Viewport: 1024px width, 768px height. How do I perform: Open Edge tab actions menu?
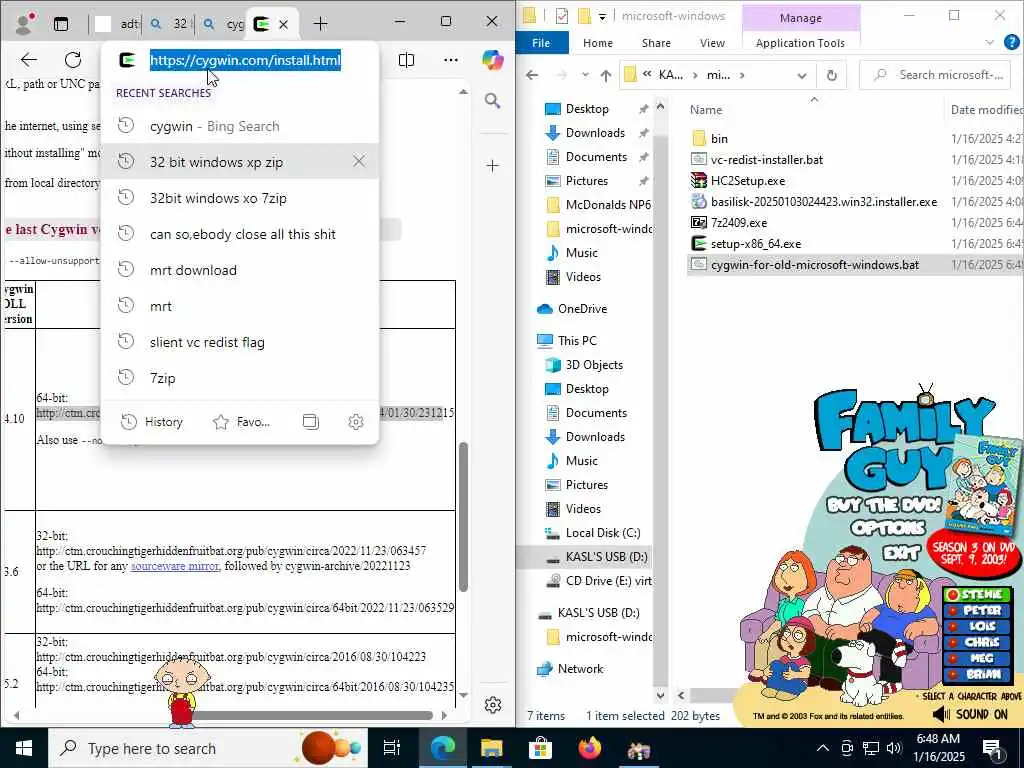click(x=61, y=24)
